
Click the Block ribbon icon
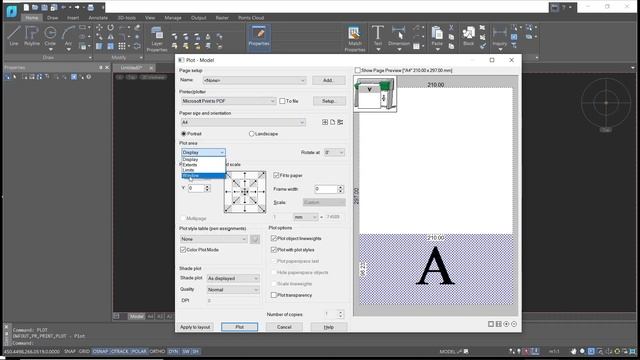(x=469, y=36)
